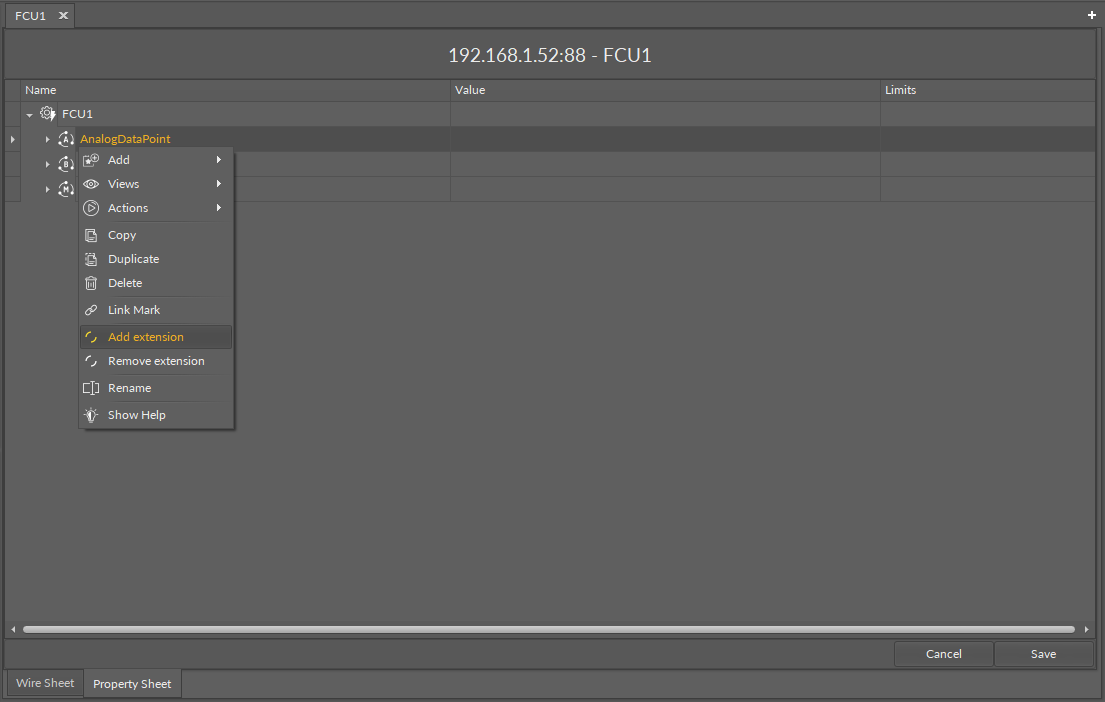Click the Cancel button
Viewport: 1105px width, 702px height.
pos(943,654)
